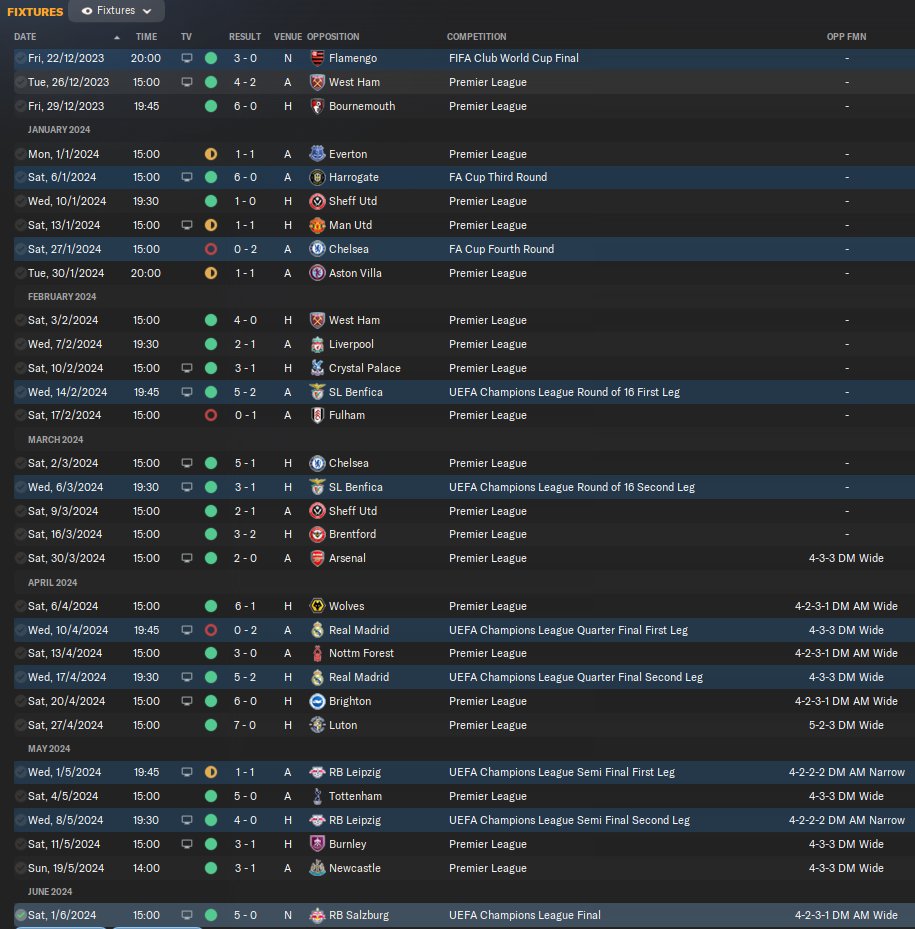Click the 7 - 0 result against Luton

click(245, 725)
